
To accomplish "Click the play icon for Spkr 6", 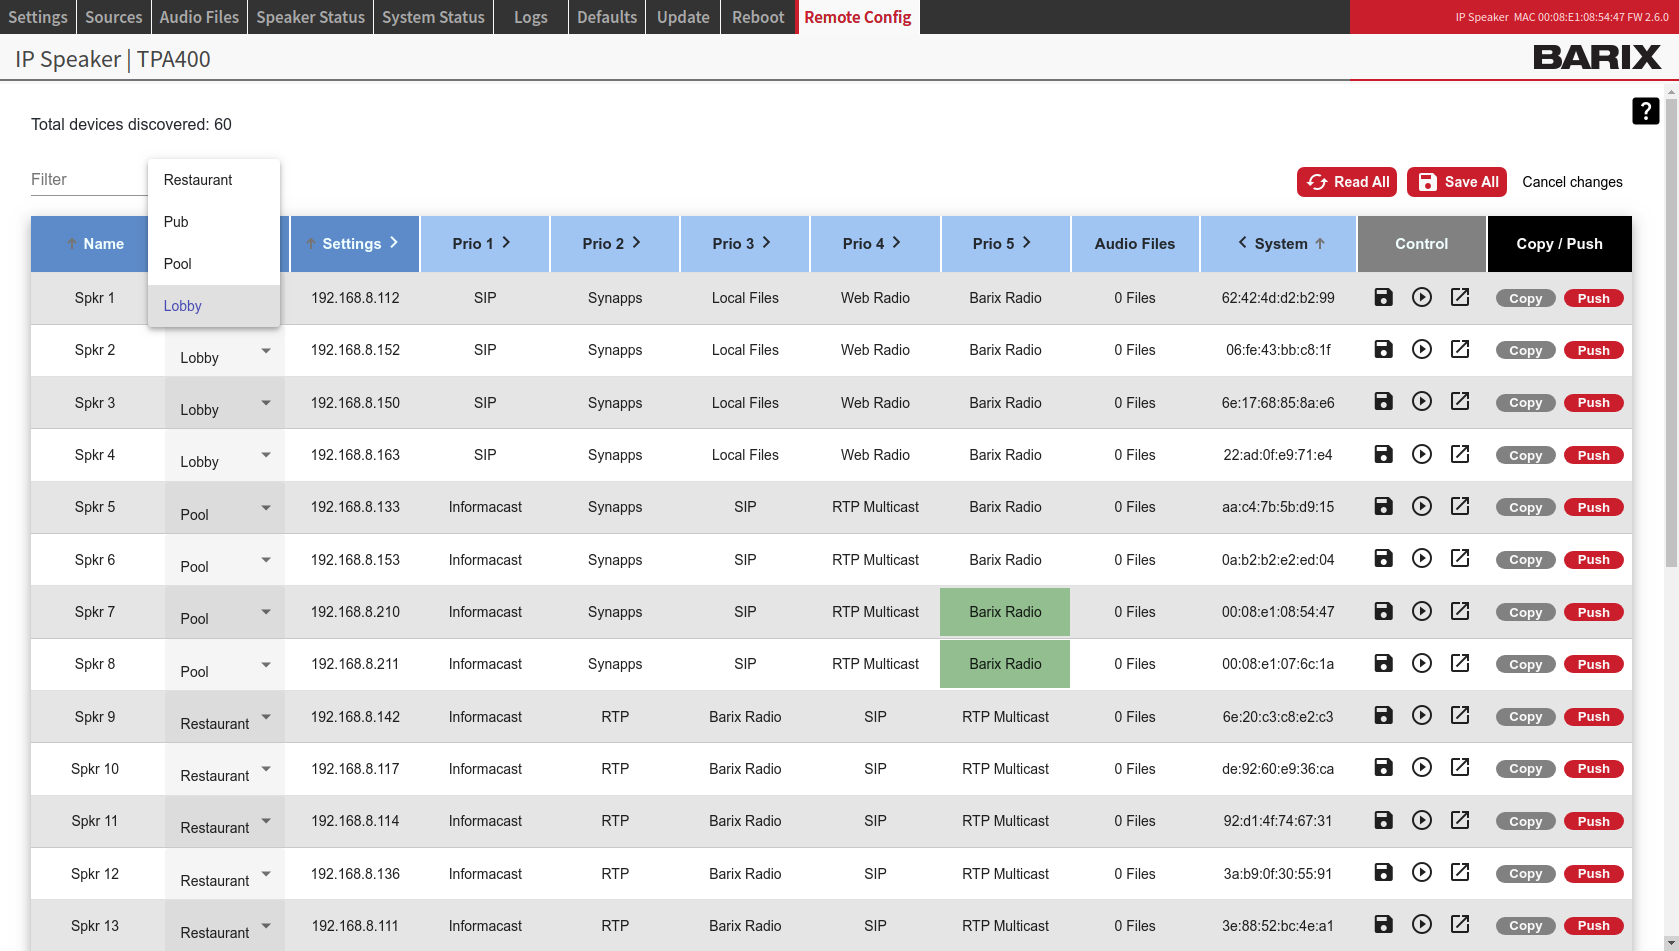I will point(1421,559).
